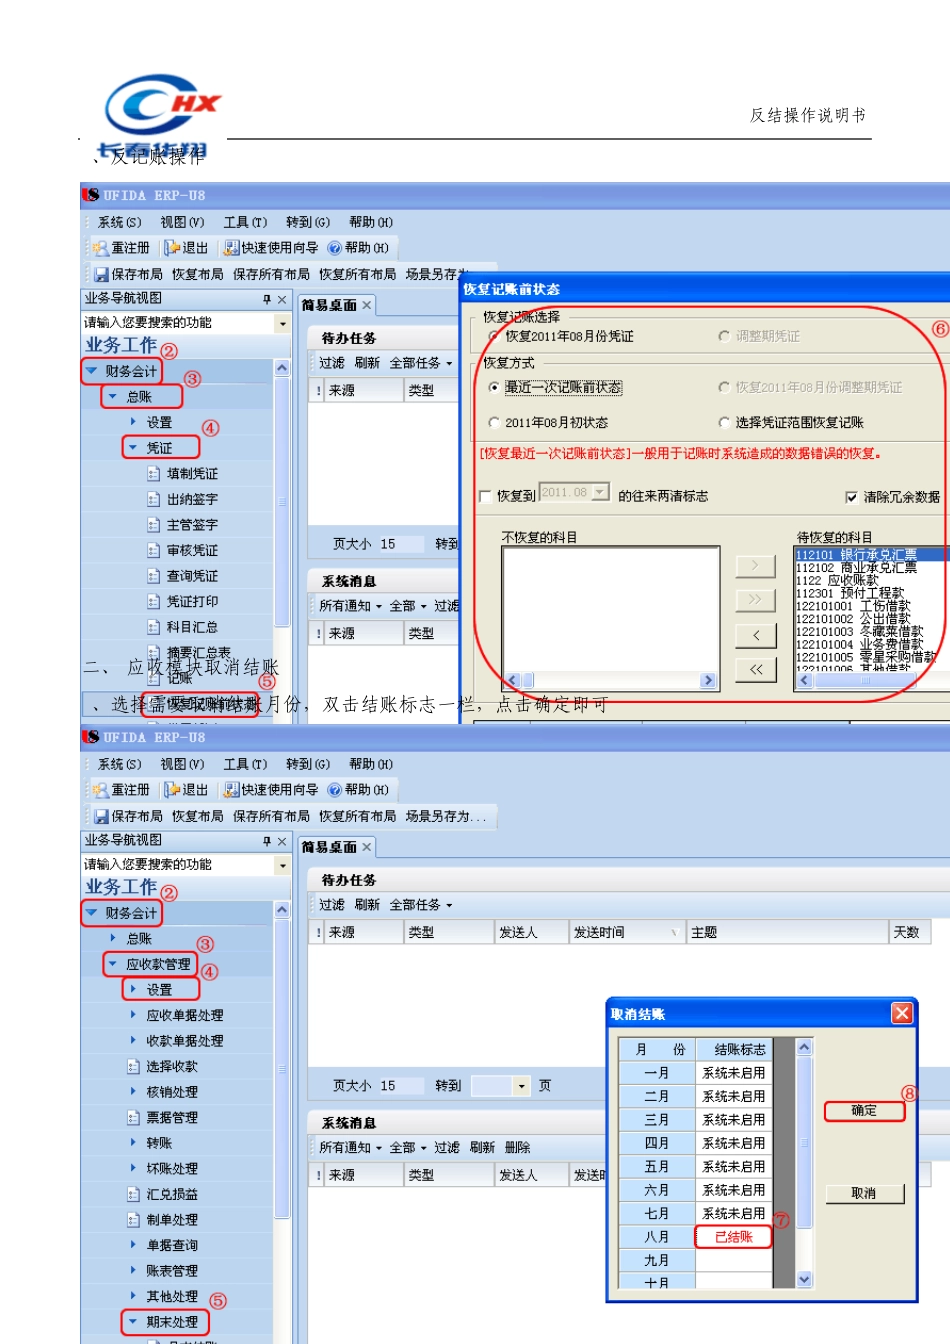950x1344 pixels.
Task: Open 制单处理 item in lower navigation tree
Action: (162, 1220)
